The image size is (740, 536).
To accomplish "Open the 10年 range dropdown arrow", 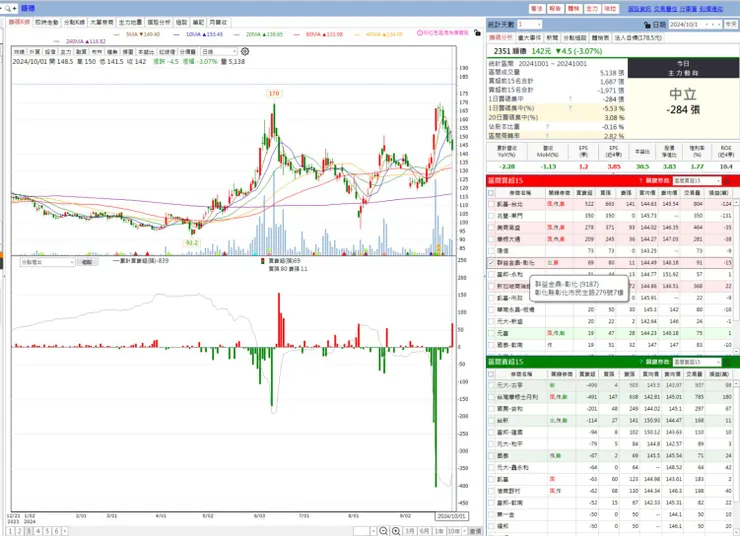I will pos(464,531).
